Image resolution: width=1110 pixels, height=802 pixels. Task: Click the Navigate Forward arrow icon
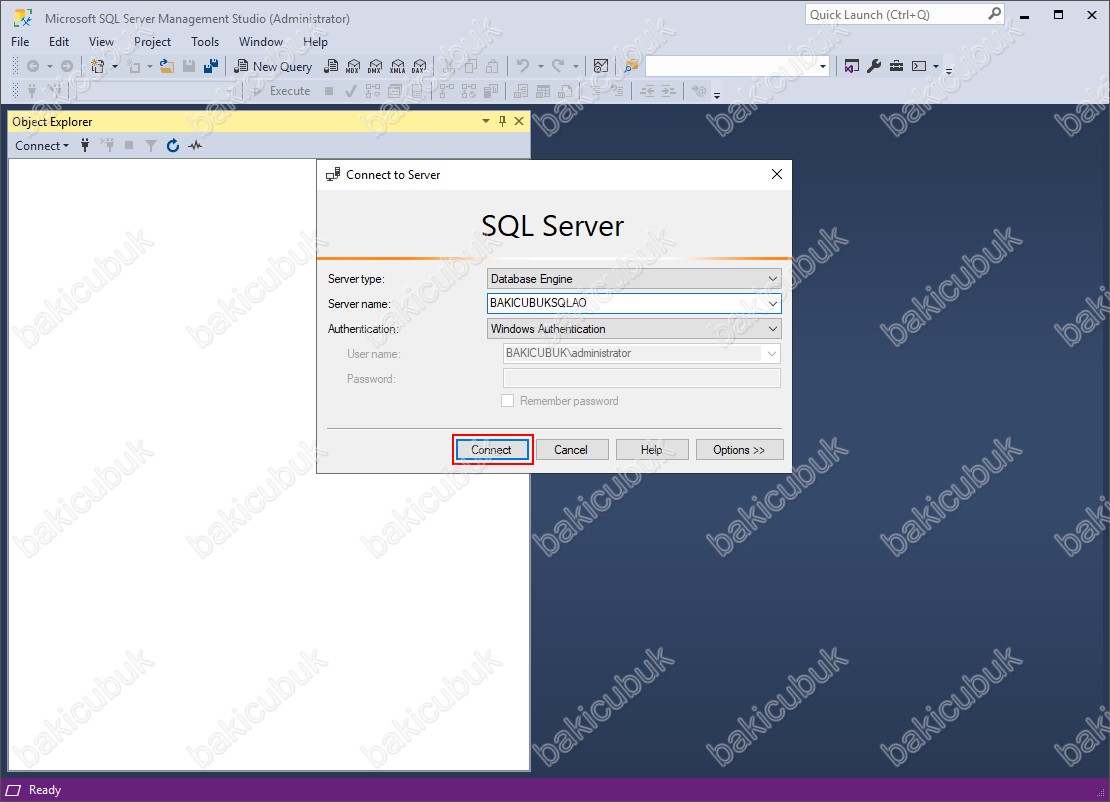(x=67, y=67)
